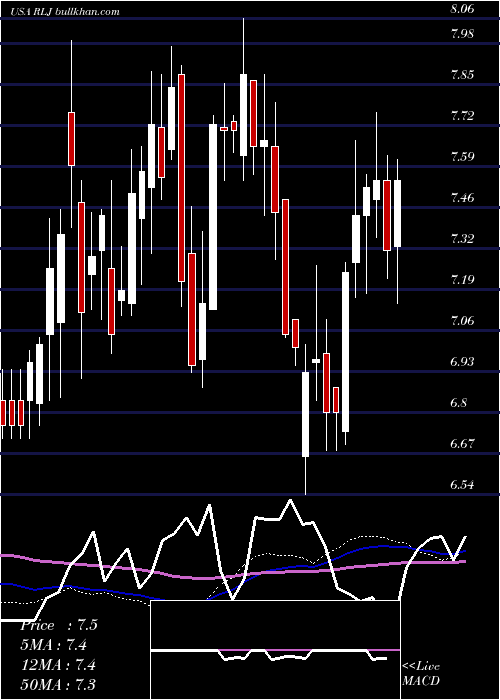Click the 'Price : 7.5' readout

[58, 625]
